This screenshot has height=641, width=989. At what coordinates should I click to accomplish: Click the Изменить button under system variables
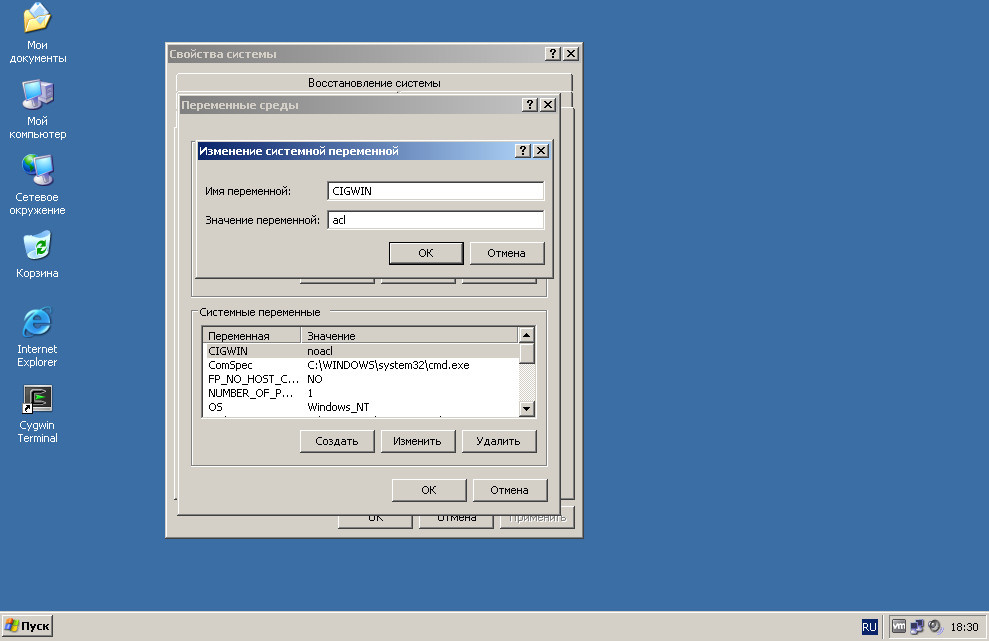coord(418,441)
